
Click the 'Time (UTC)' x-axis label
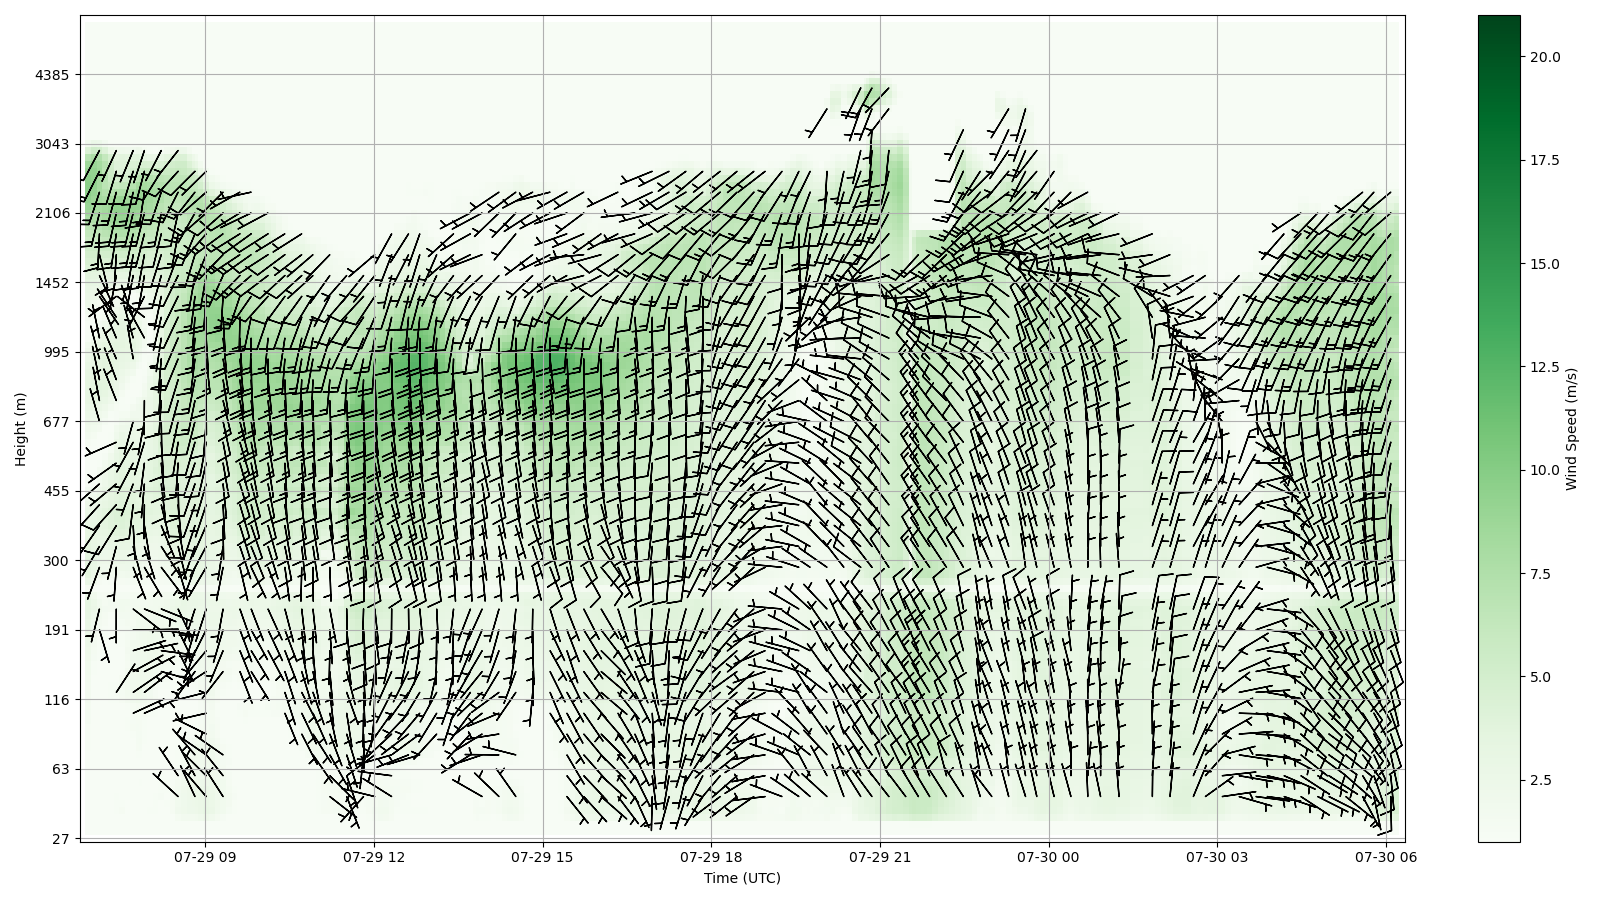pyautogui.click(x=741, y=878)
